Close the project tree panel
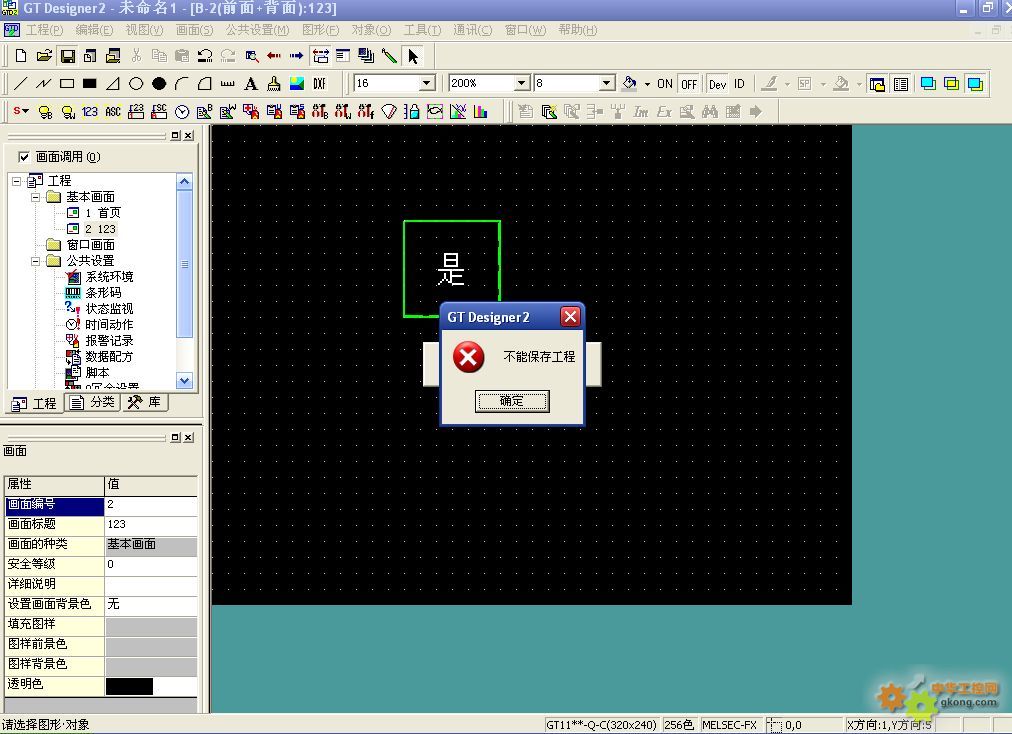1012x734 pixels. click(188, 135)
